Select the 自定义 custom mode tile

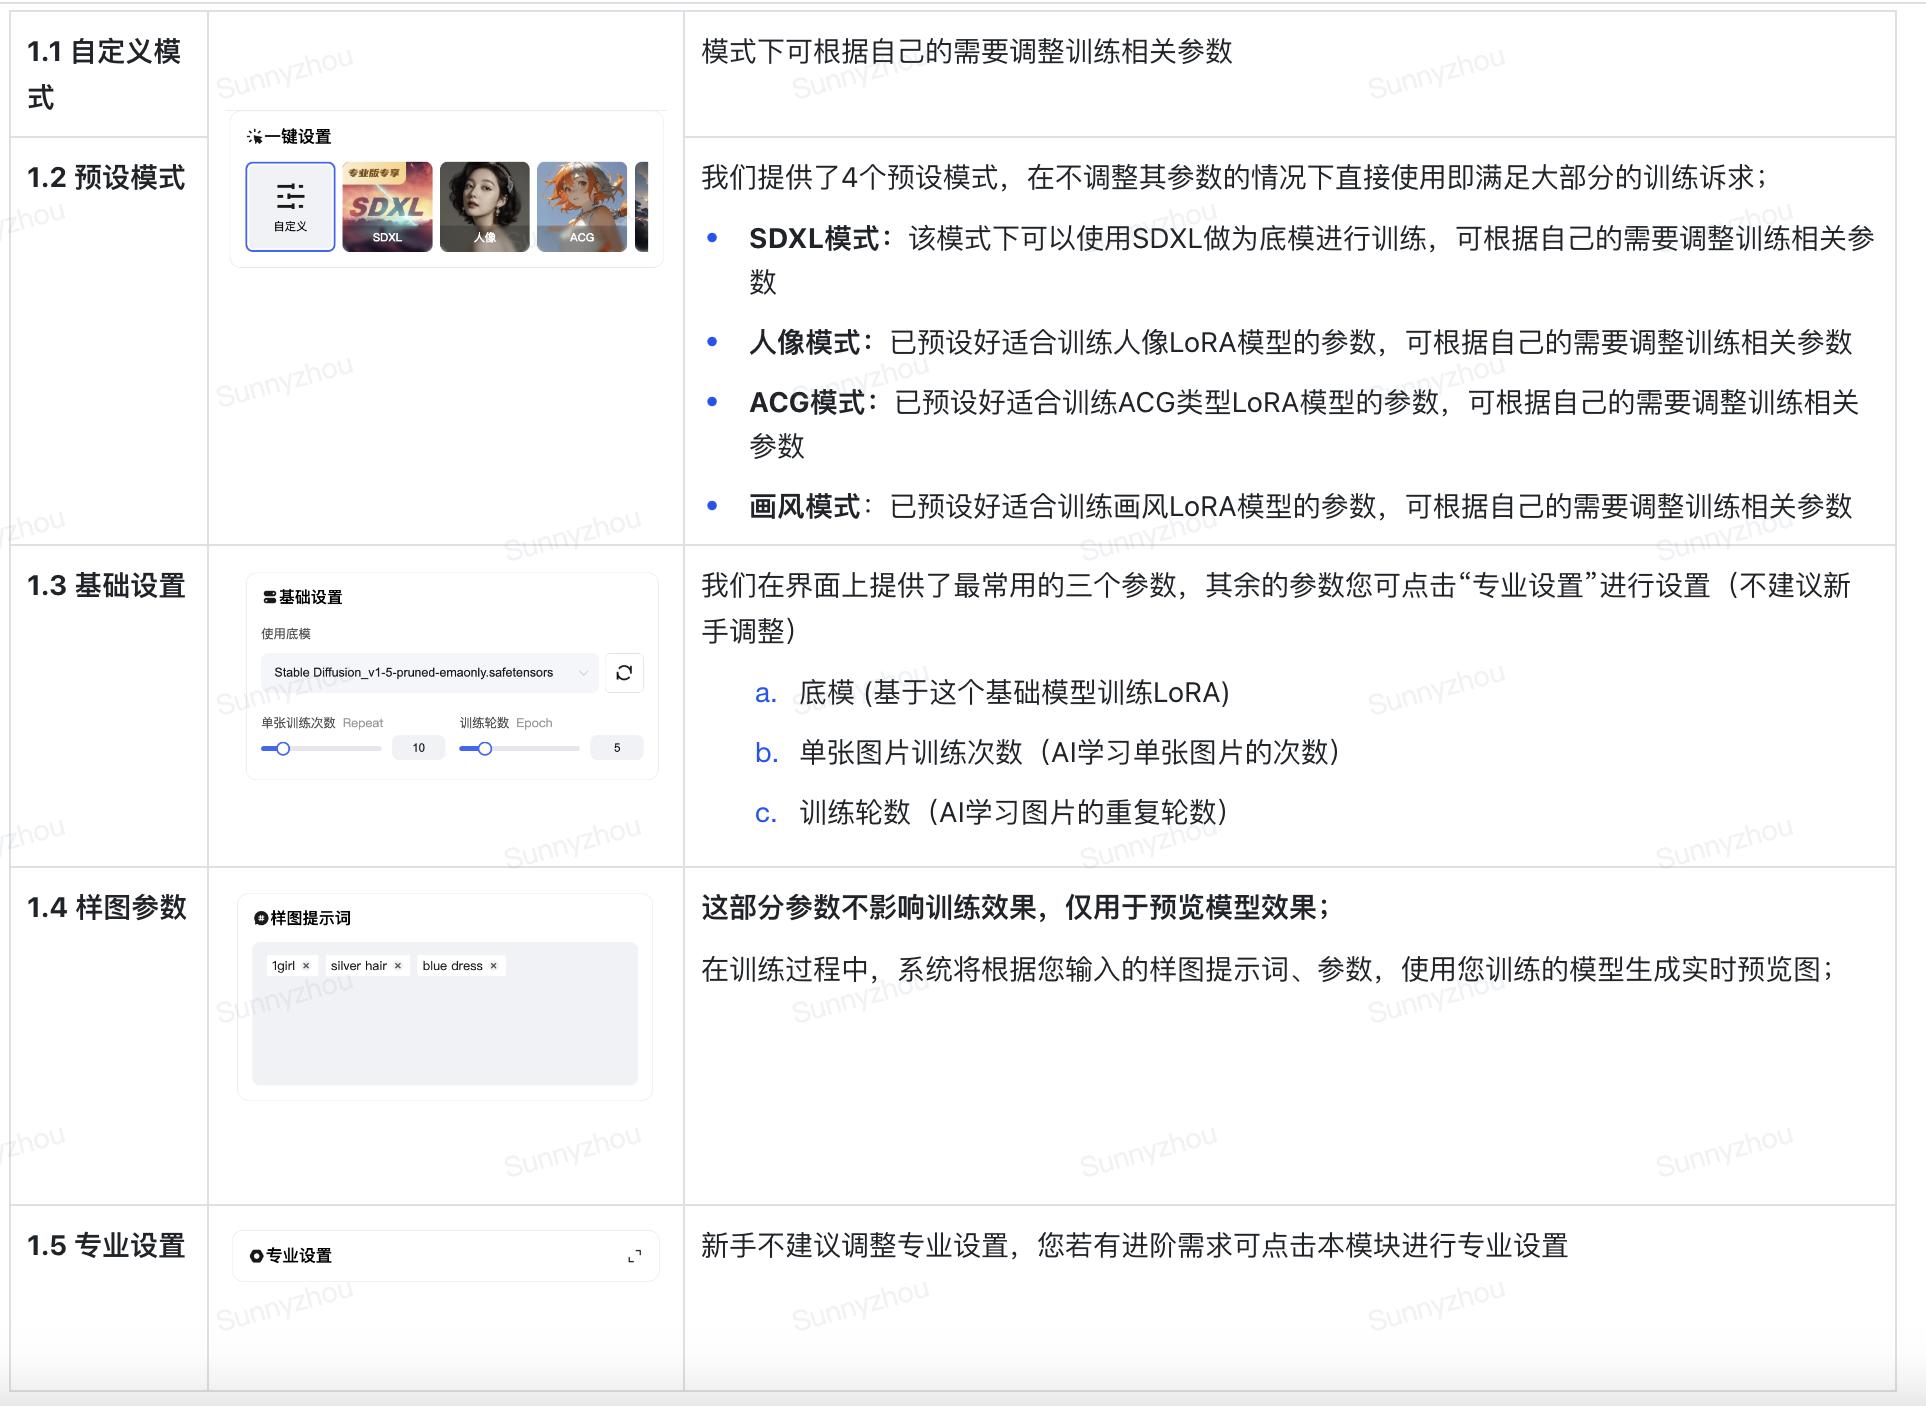290,206
